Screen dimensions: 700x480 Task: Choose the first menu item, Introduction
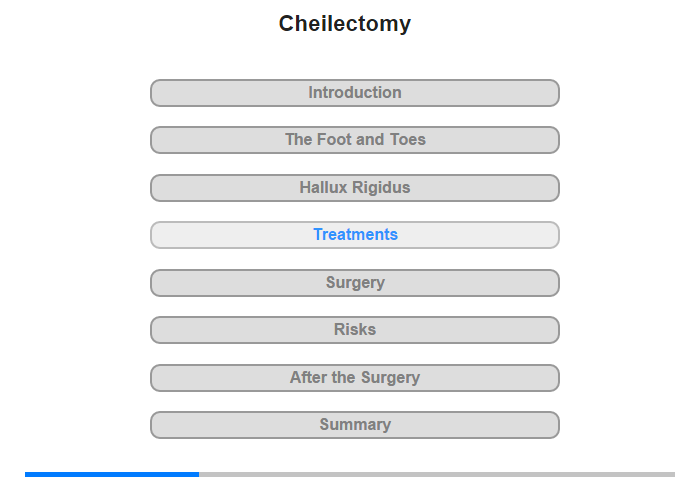tap(354, 93)
